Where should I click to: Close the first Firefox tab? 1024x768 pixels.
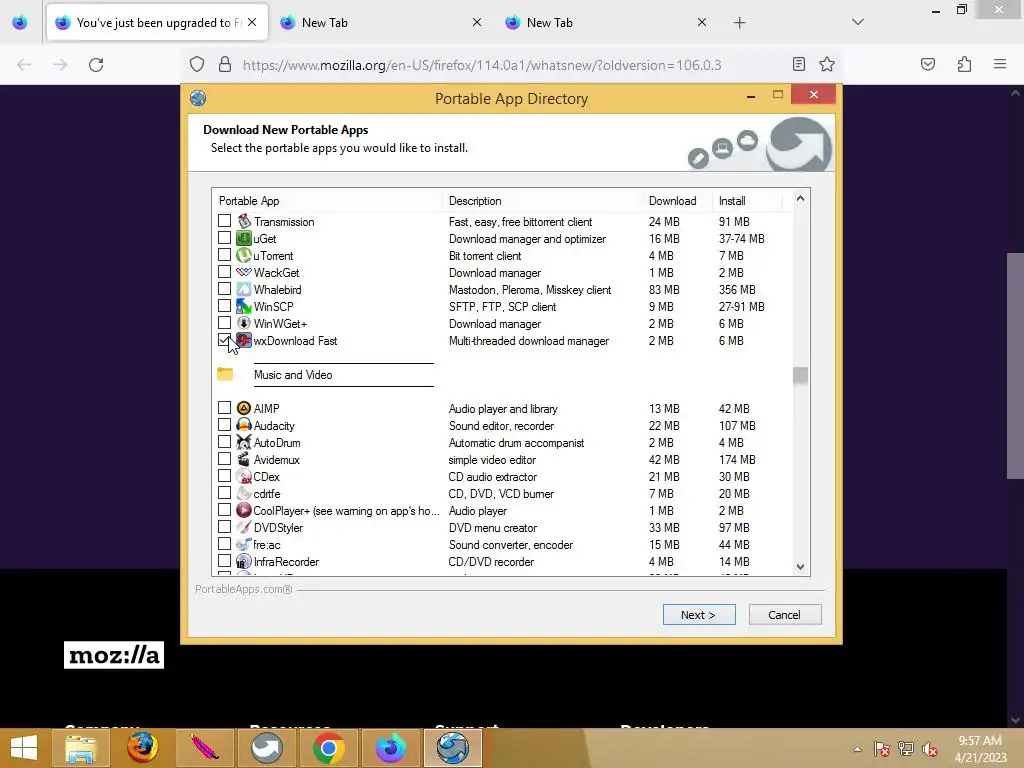pos(252,22)
